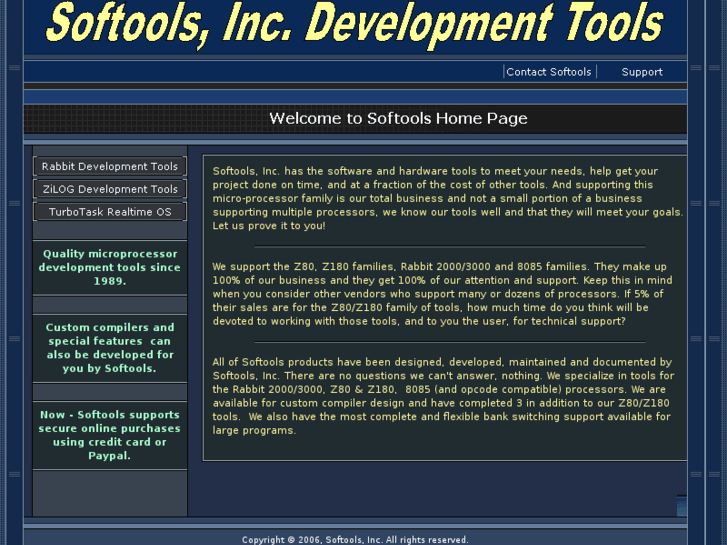Click the paragraph starting 'All of Softools products'
This screenshot has height=545, width=727.
coord(443,396)
